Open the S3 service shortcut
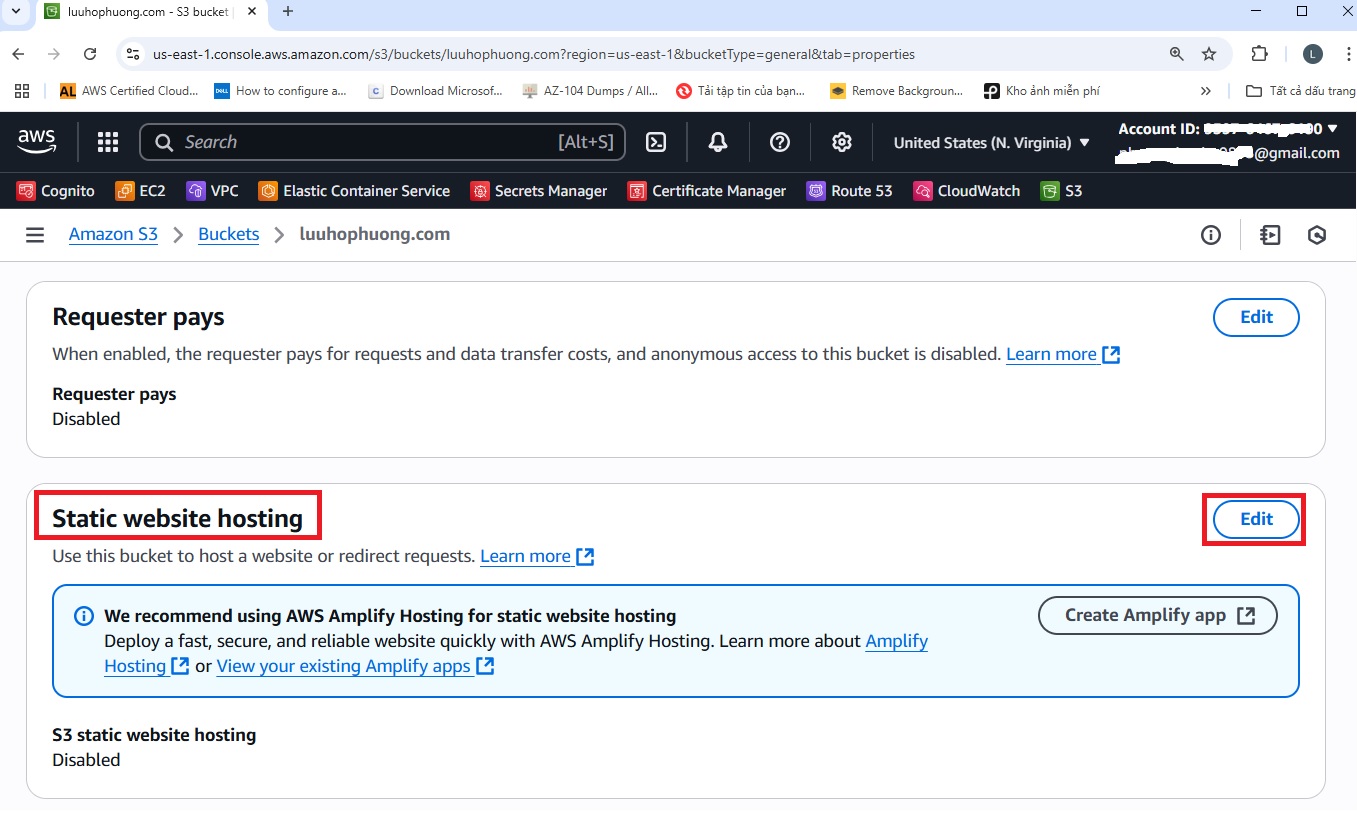 (1062, 191)
